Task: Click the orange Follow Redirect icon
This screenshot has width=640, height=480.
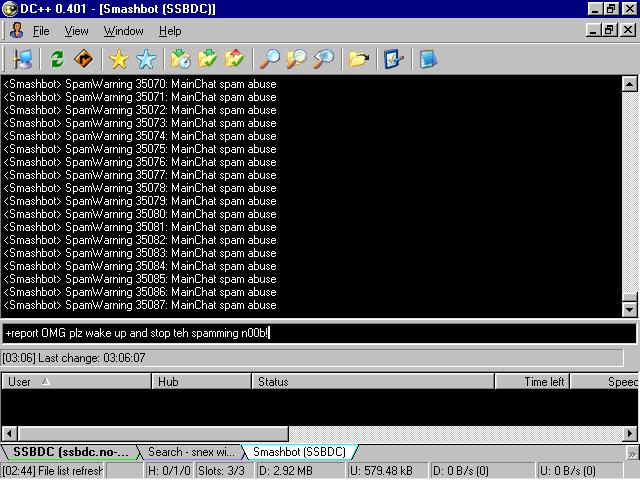Action: (x=83, y=60)
